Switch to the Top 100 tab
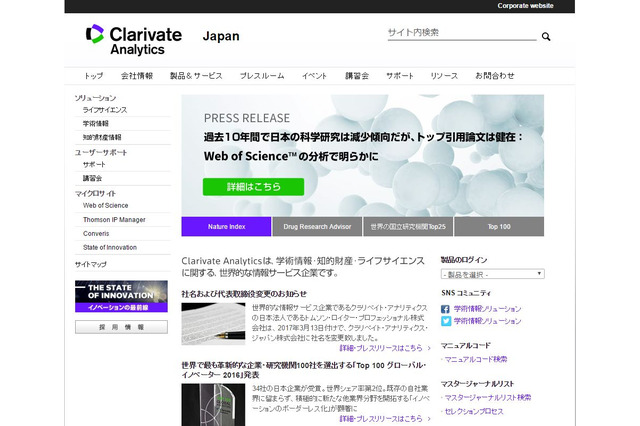Screen dimensions: 640x426 [x=499, y=226]
